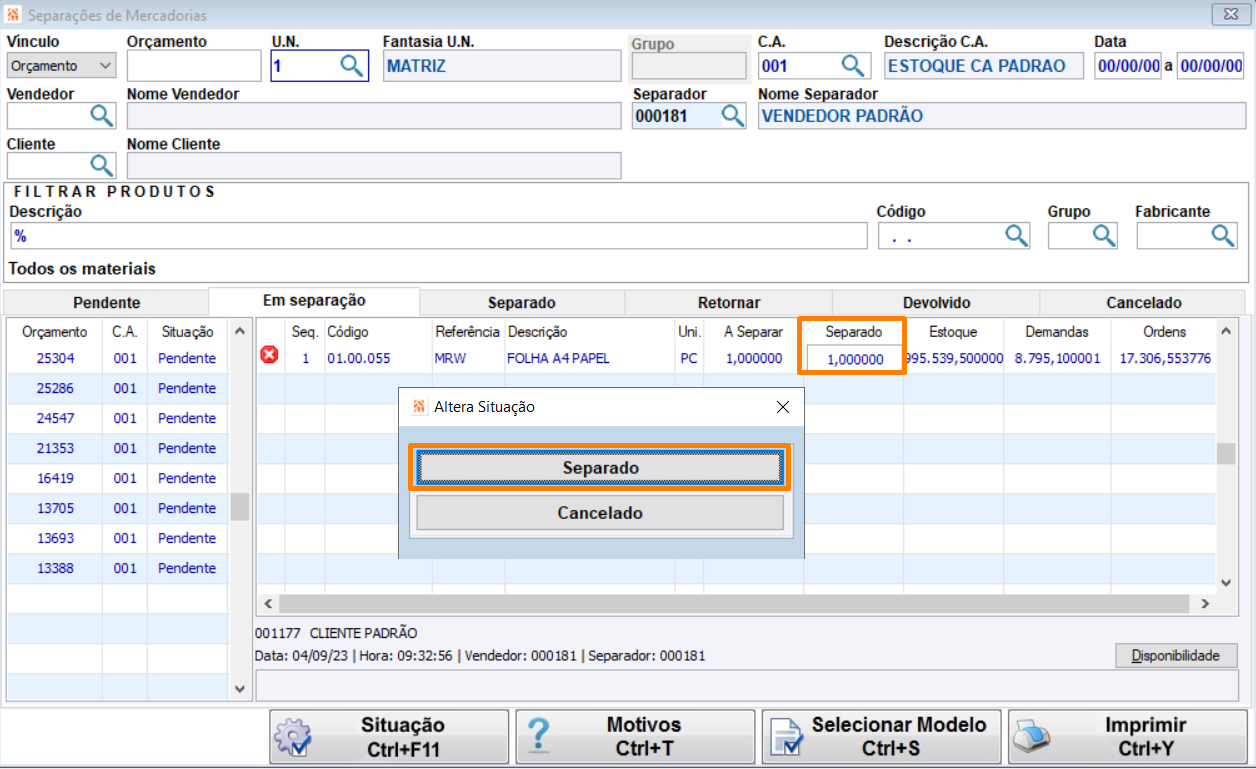
Task: Click the FOLHA A4 PAPEL description cell
Action: (589, 358)
